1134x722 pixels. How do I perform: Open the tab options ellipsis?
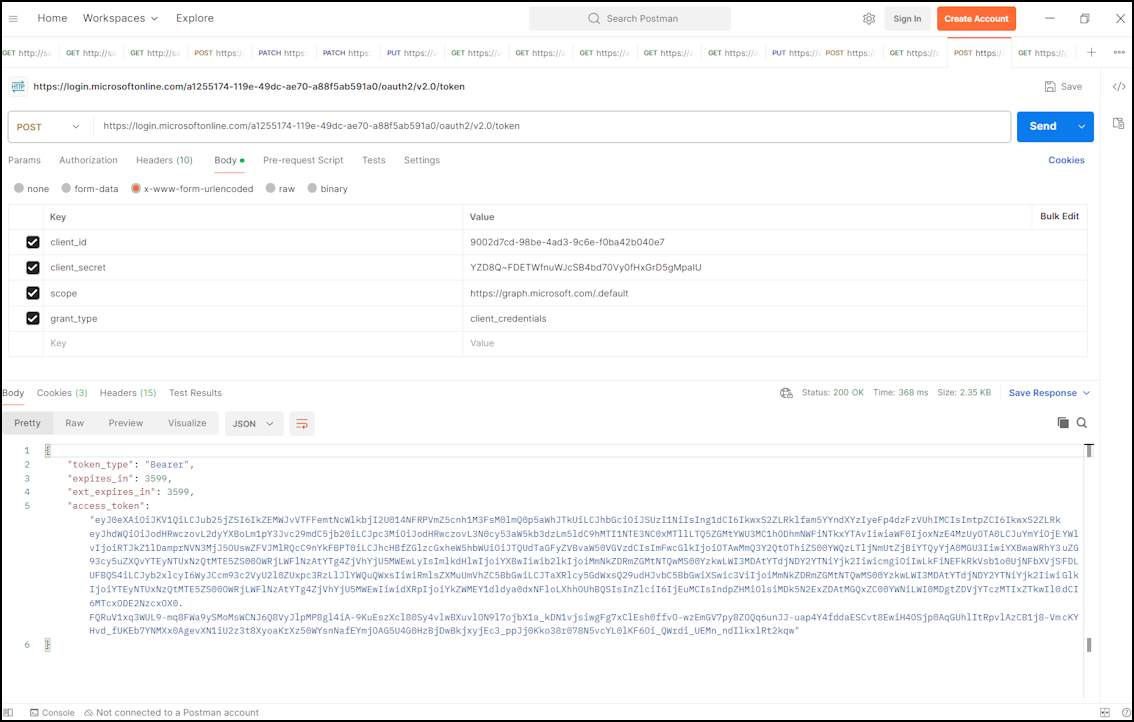(x=1119, y=52)
